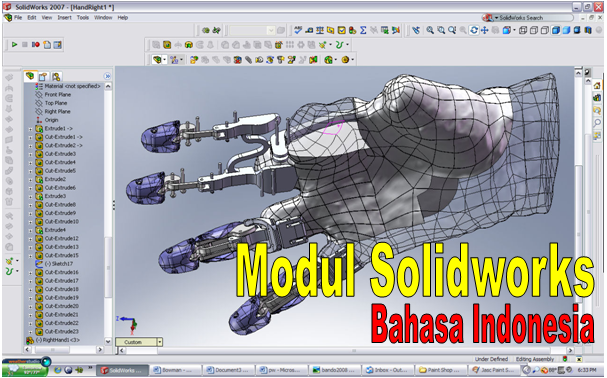
Task: Open the Edit menu
Action: (32, 18)
